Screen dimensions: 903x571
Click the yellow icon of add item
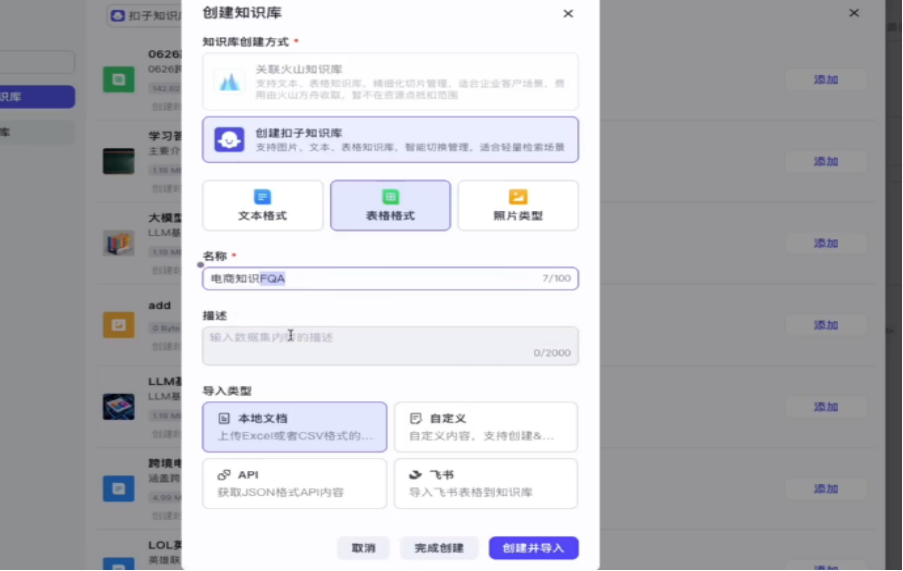119,325
